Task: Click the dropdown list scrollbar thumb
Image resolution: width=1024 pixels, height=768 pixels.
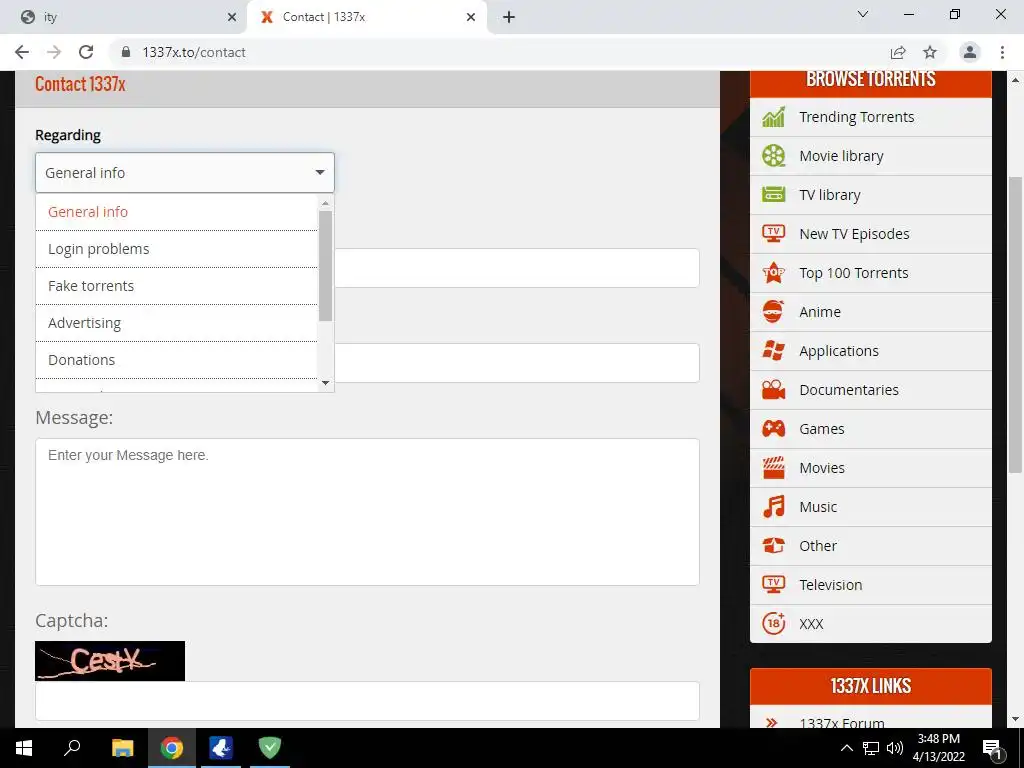Action: 325,265
